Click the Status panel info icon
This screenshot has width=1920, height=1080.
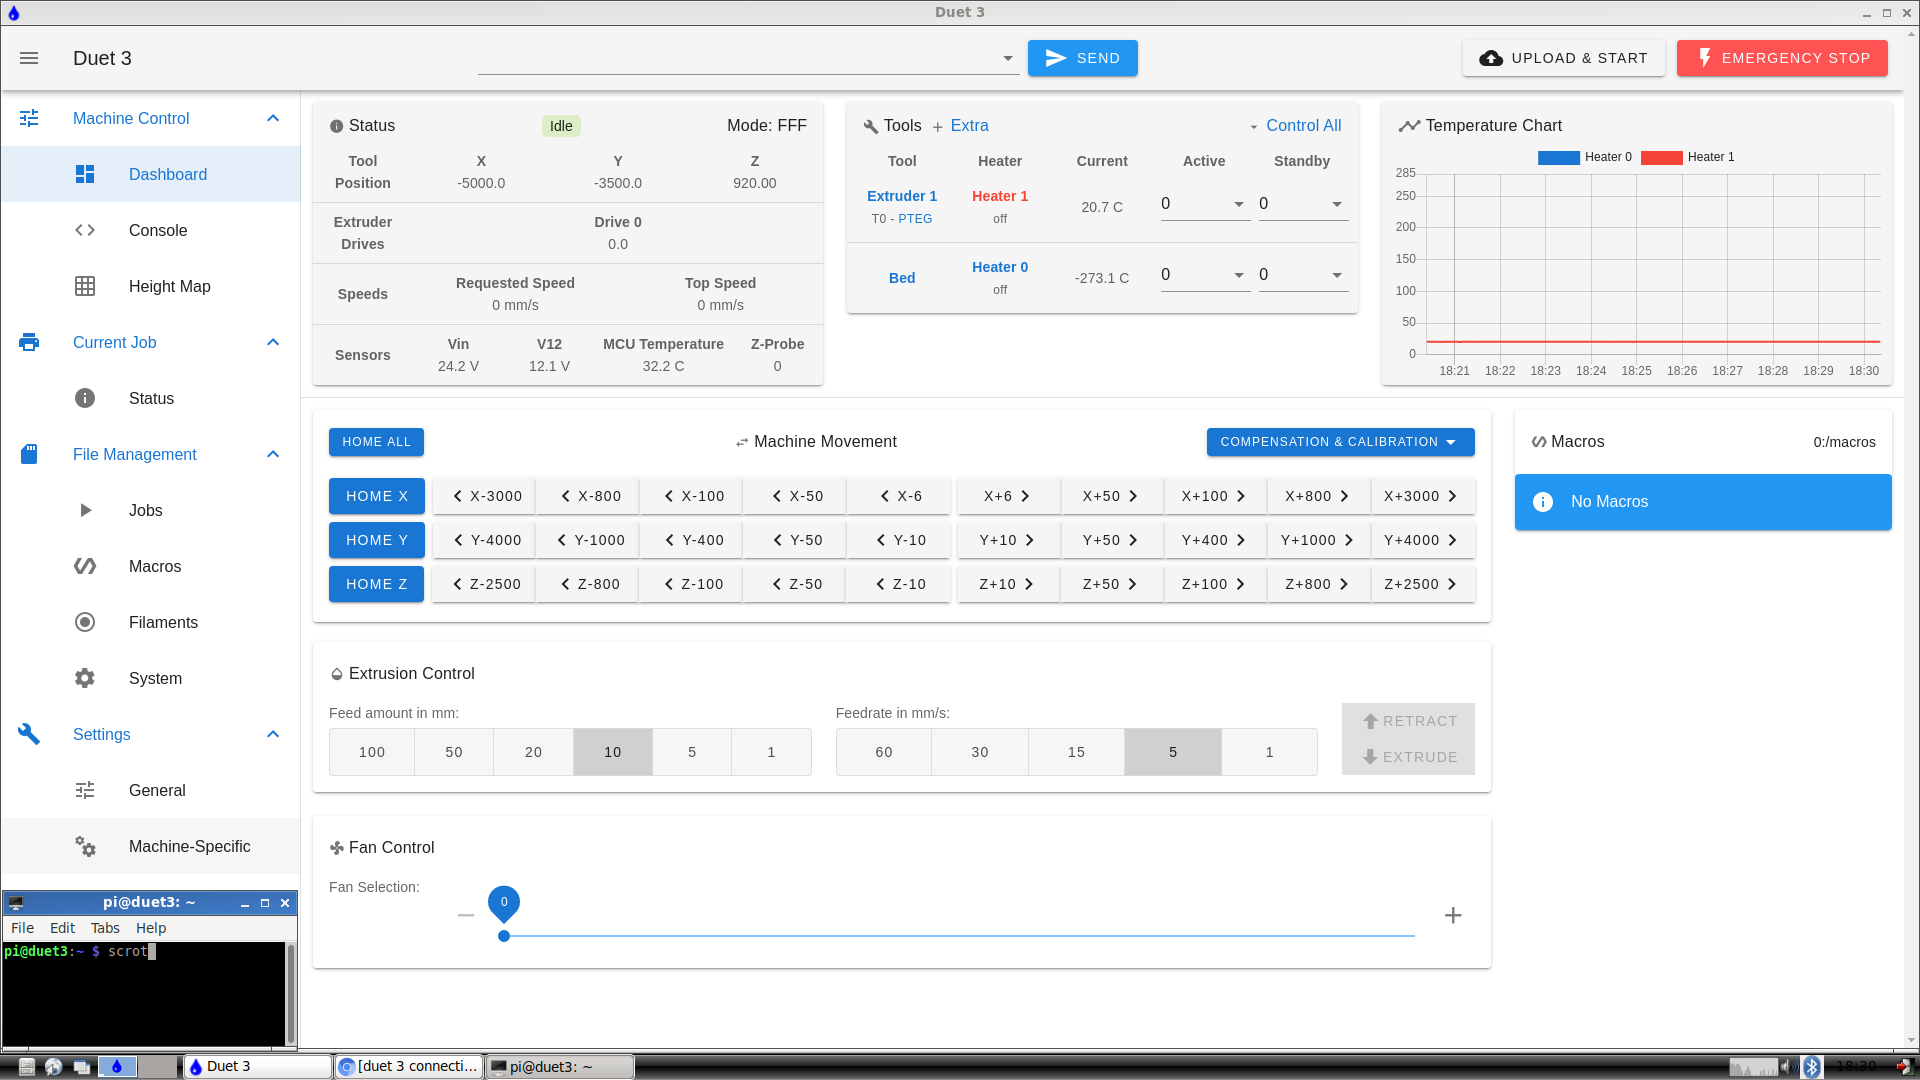click(337, 126)
